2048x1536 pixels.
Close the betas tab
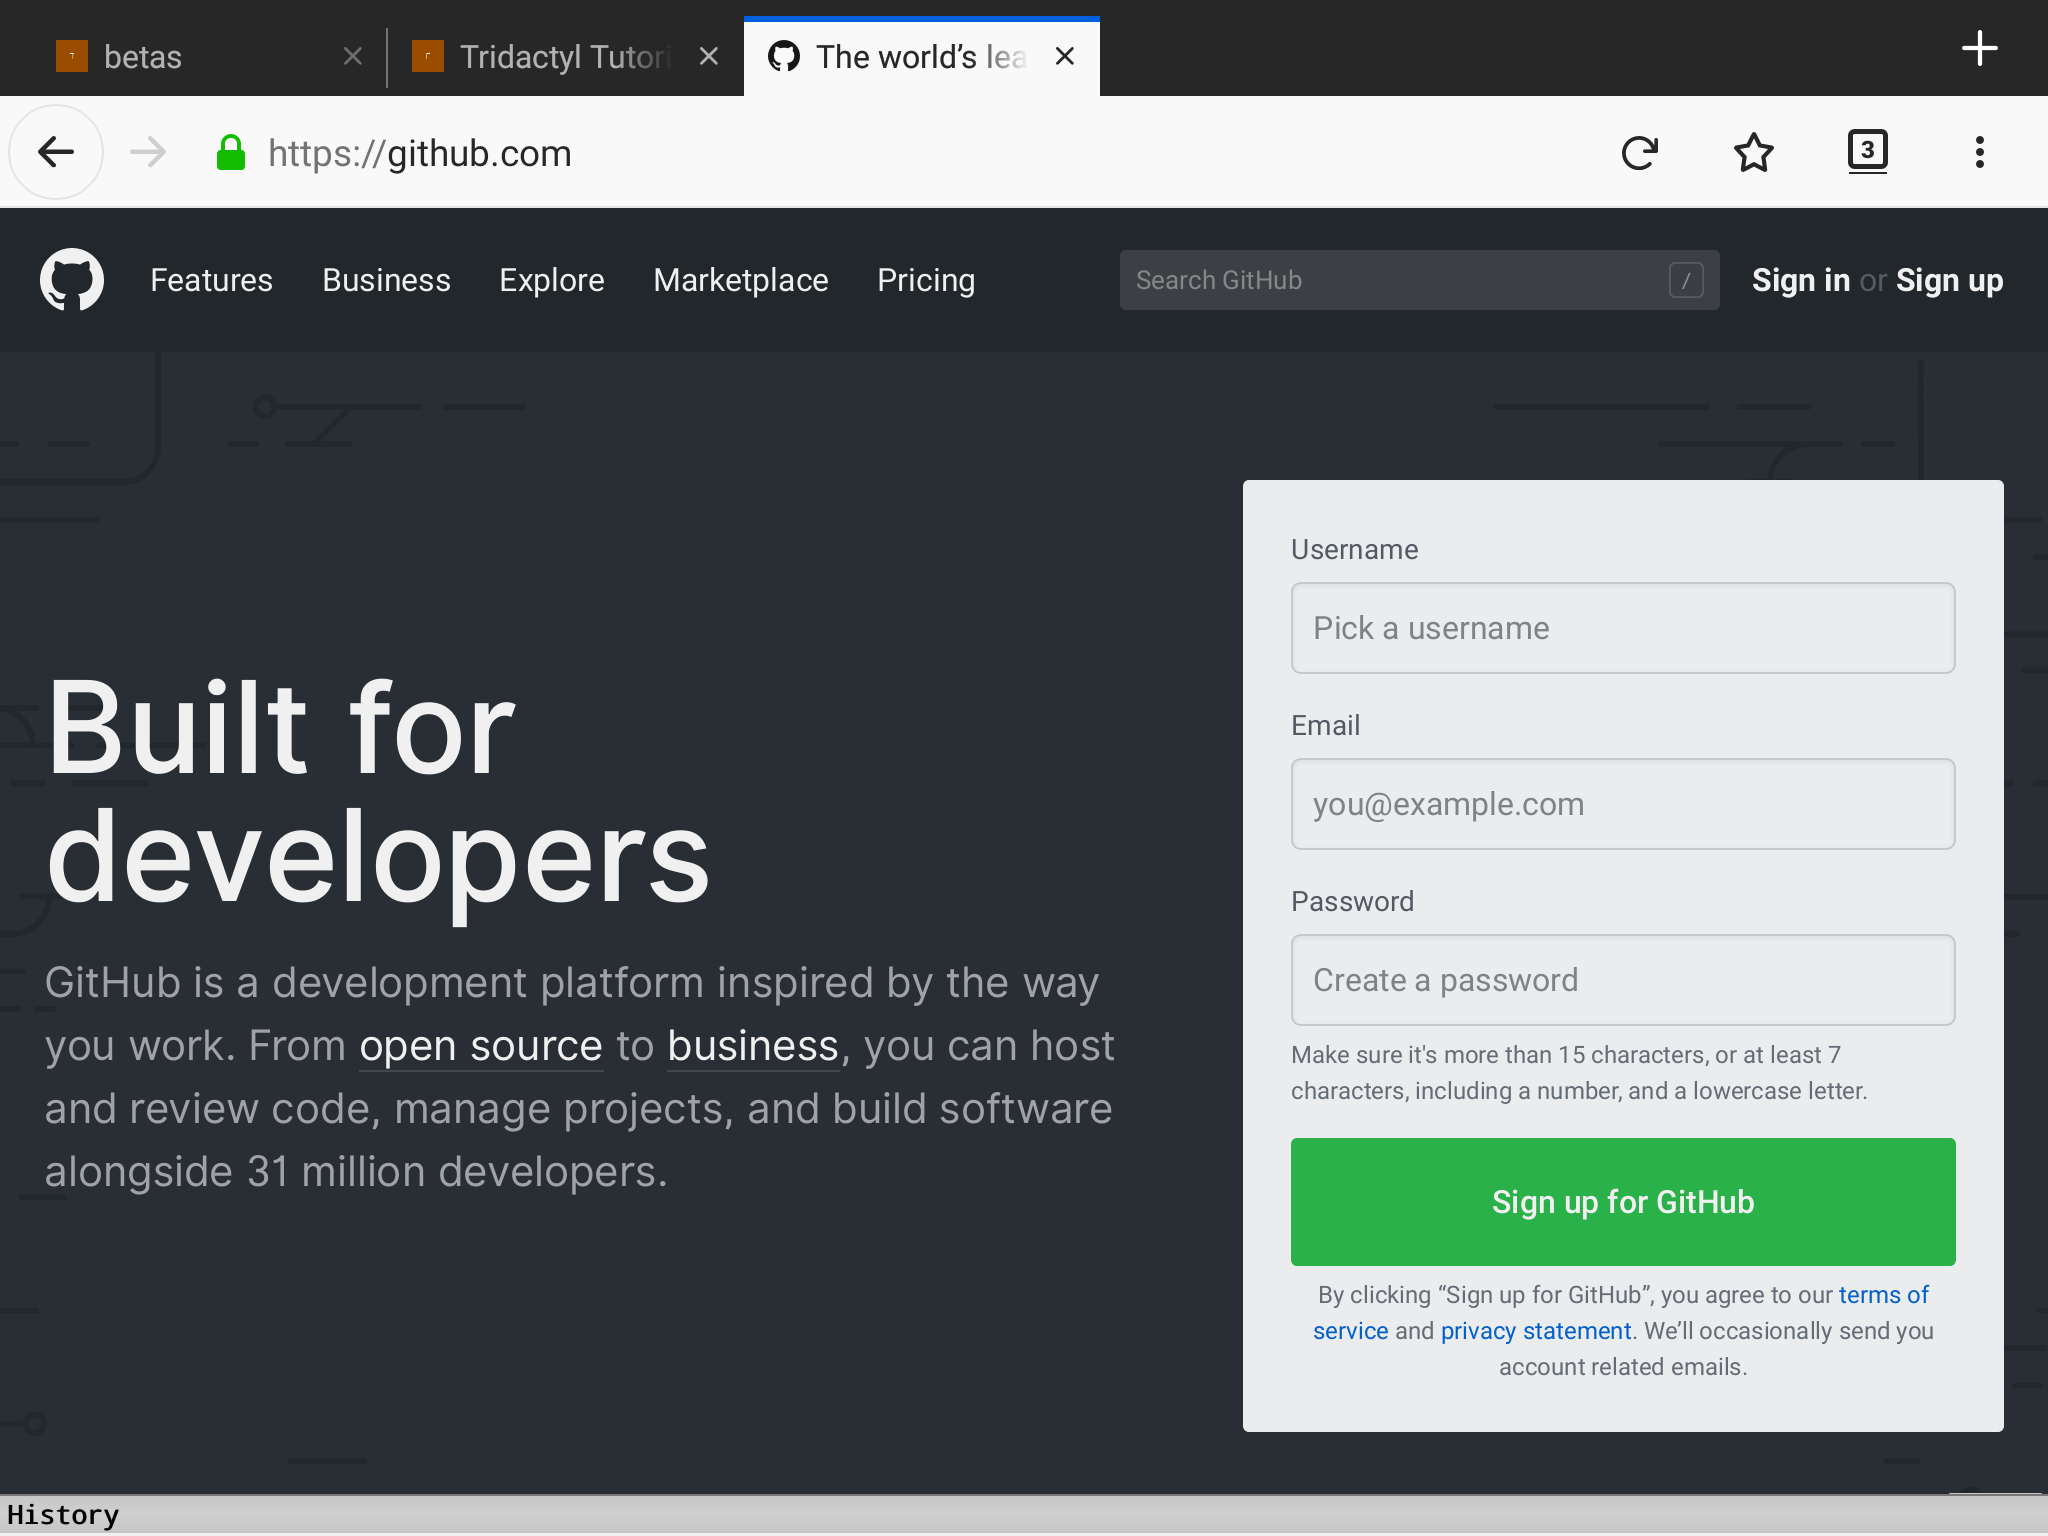tap(353, 56)
